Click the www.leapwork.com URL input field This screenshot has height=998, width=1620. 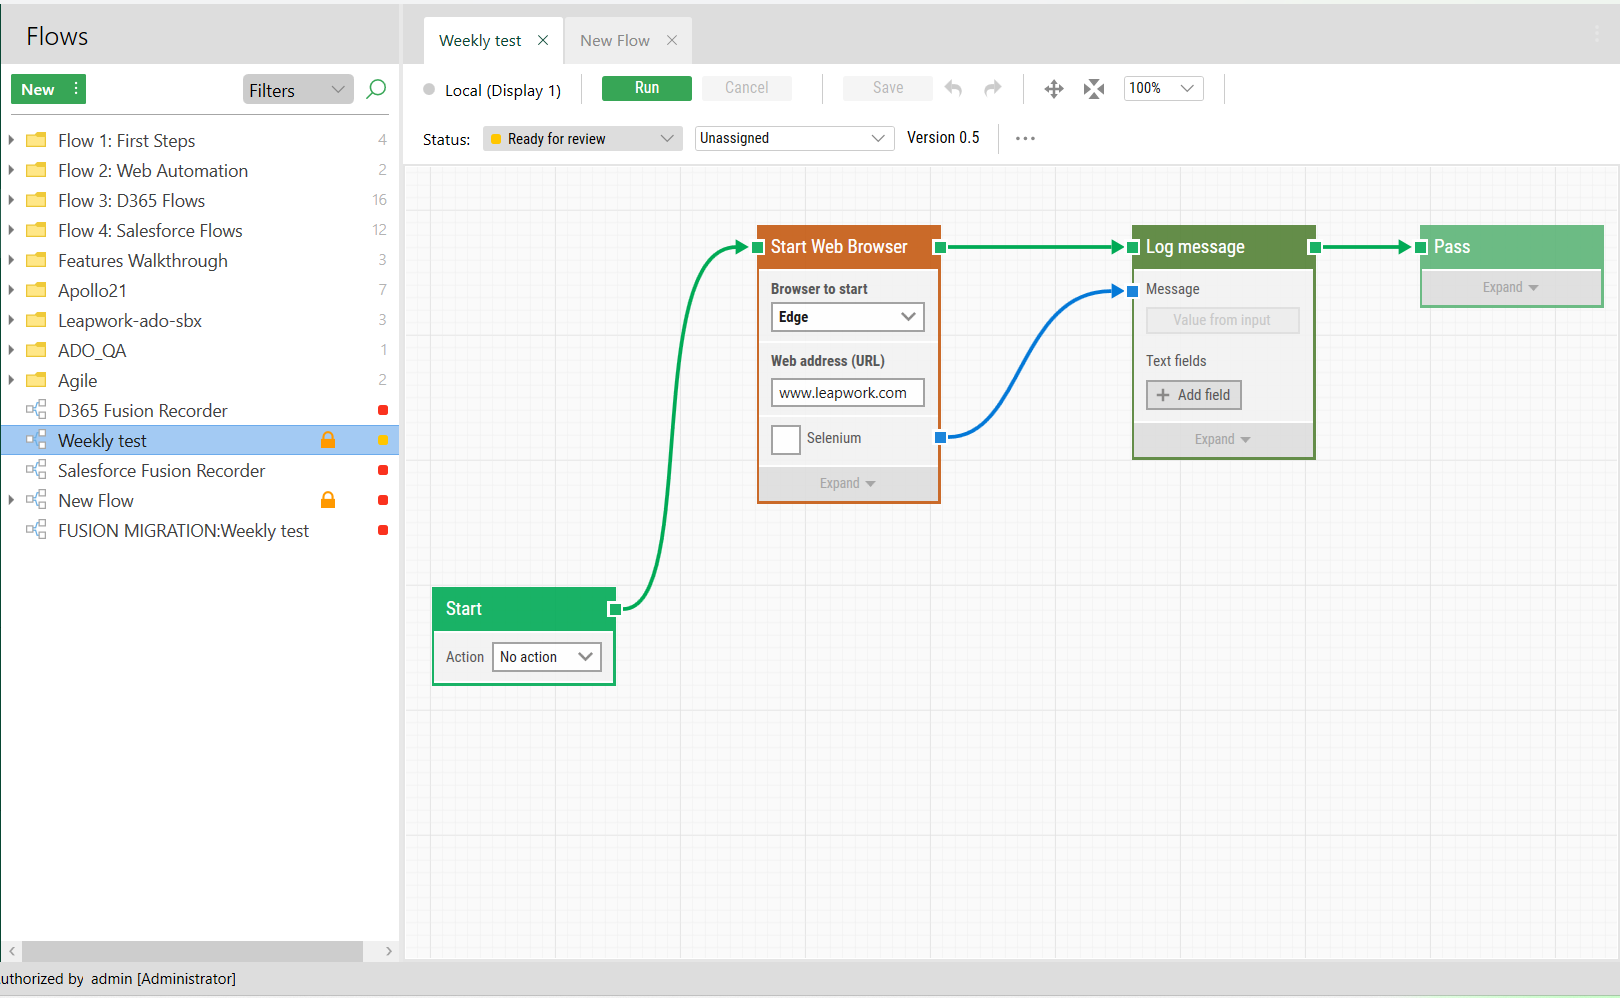coord(847,392)
